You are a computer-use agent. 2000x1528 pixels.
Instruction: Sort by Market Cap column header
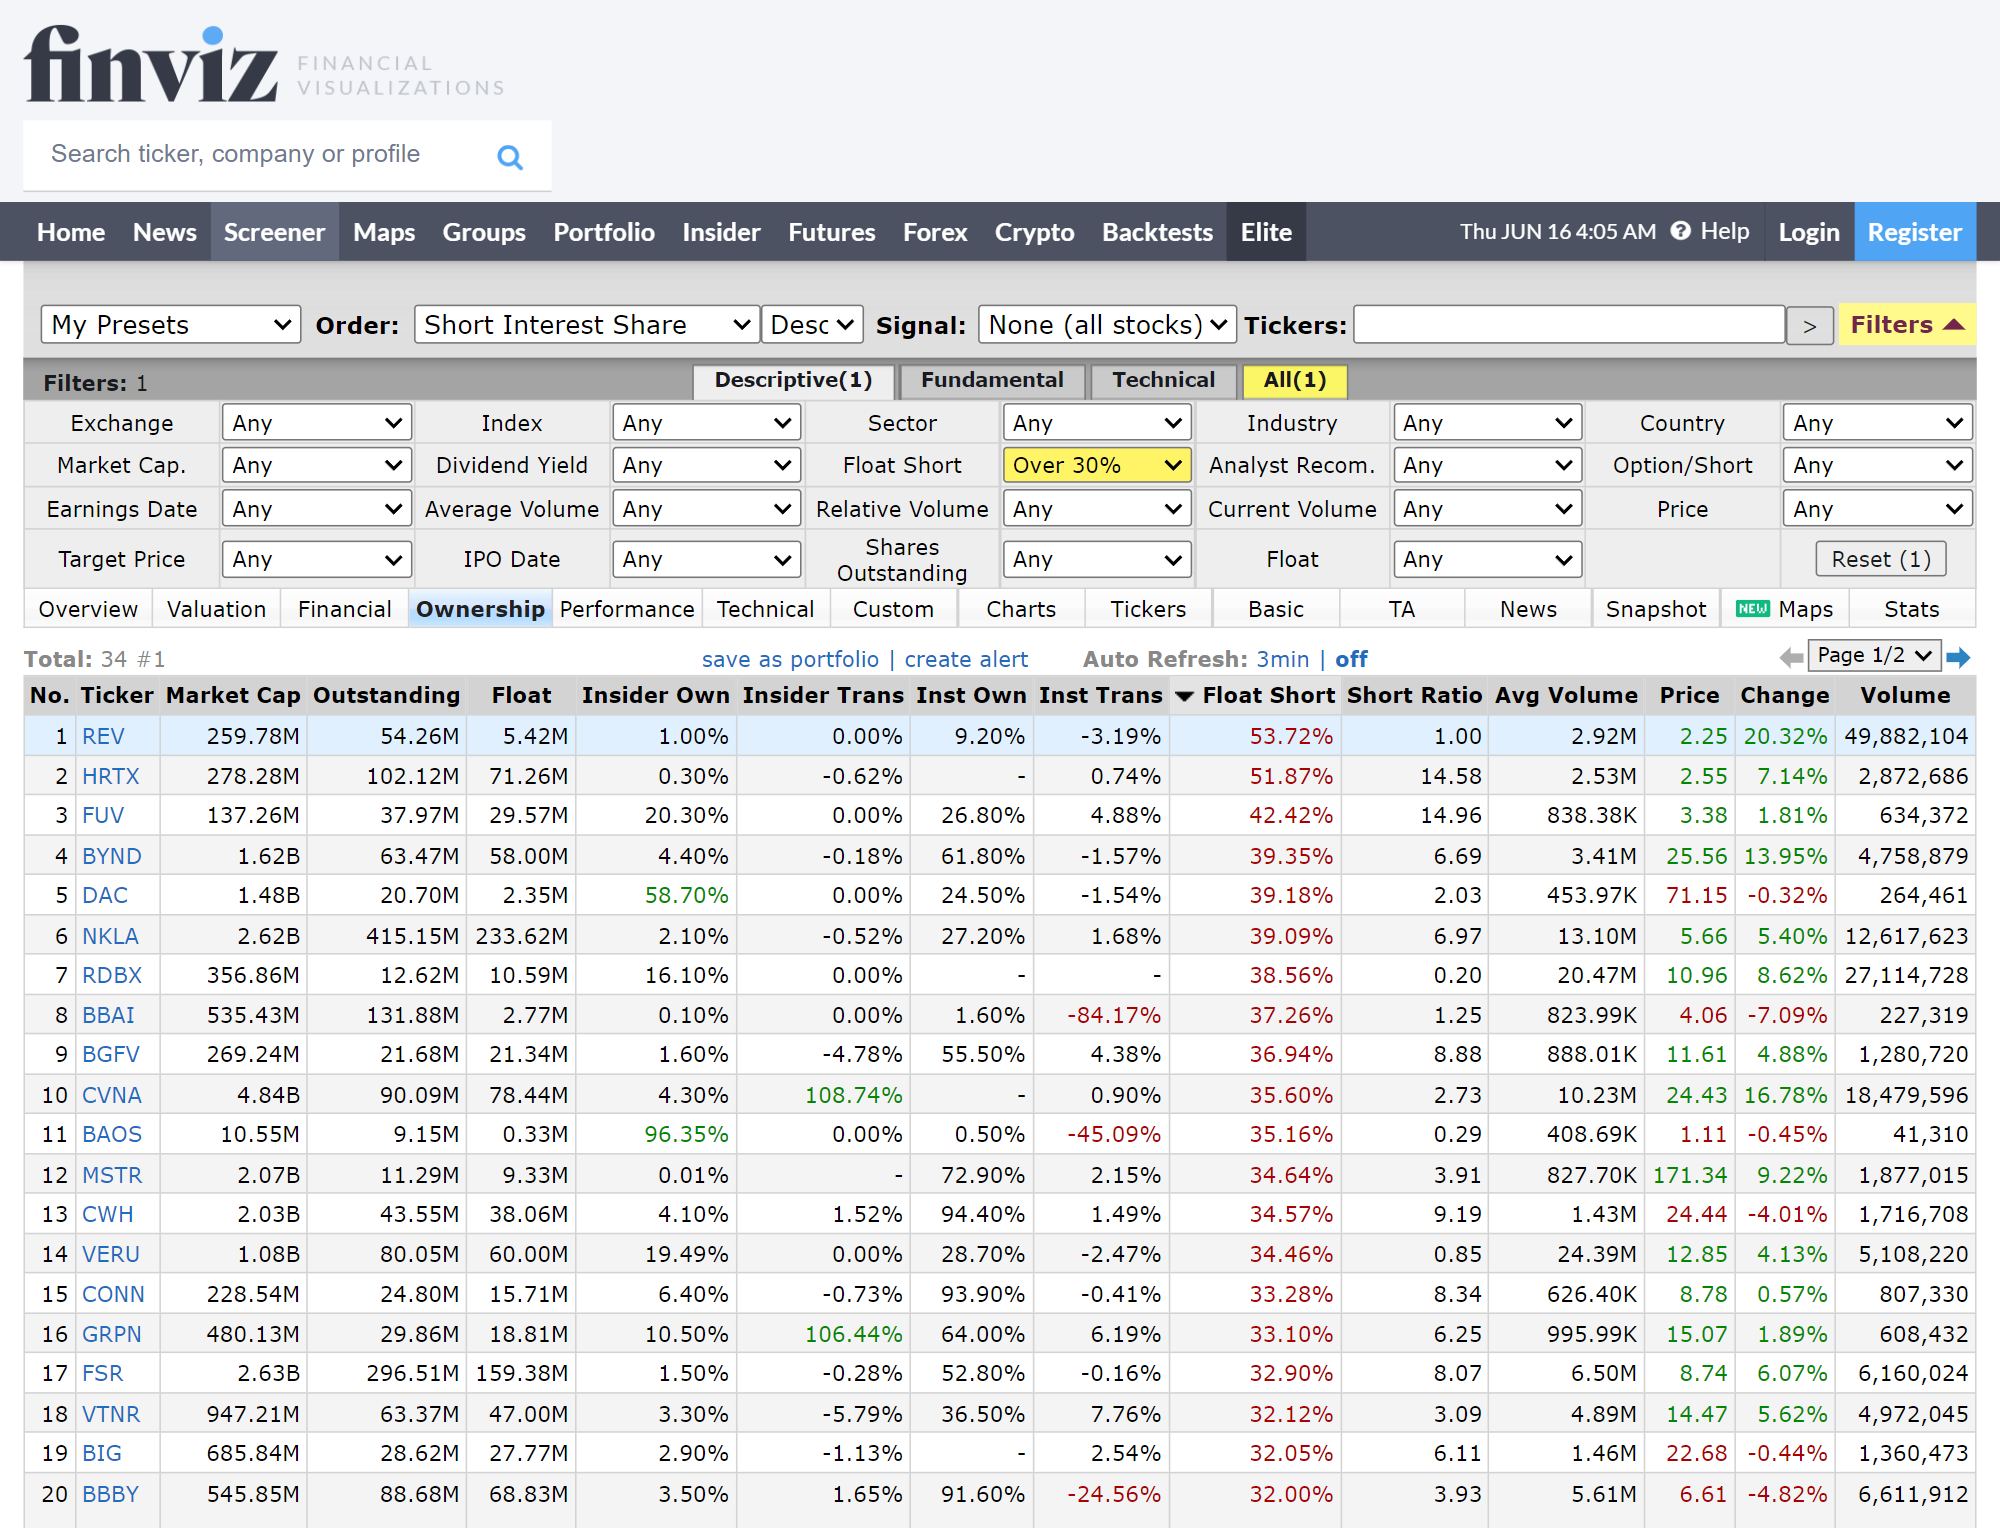(233, 695)
